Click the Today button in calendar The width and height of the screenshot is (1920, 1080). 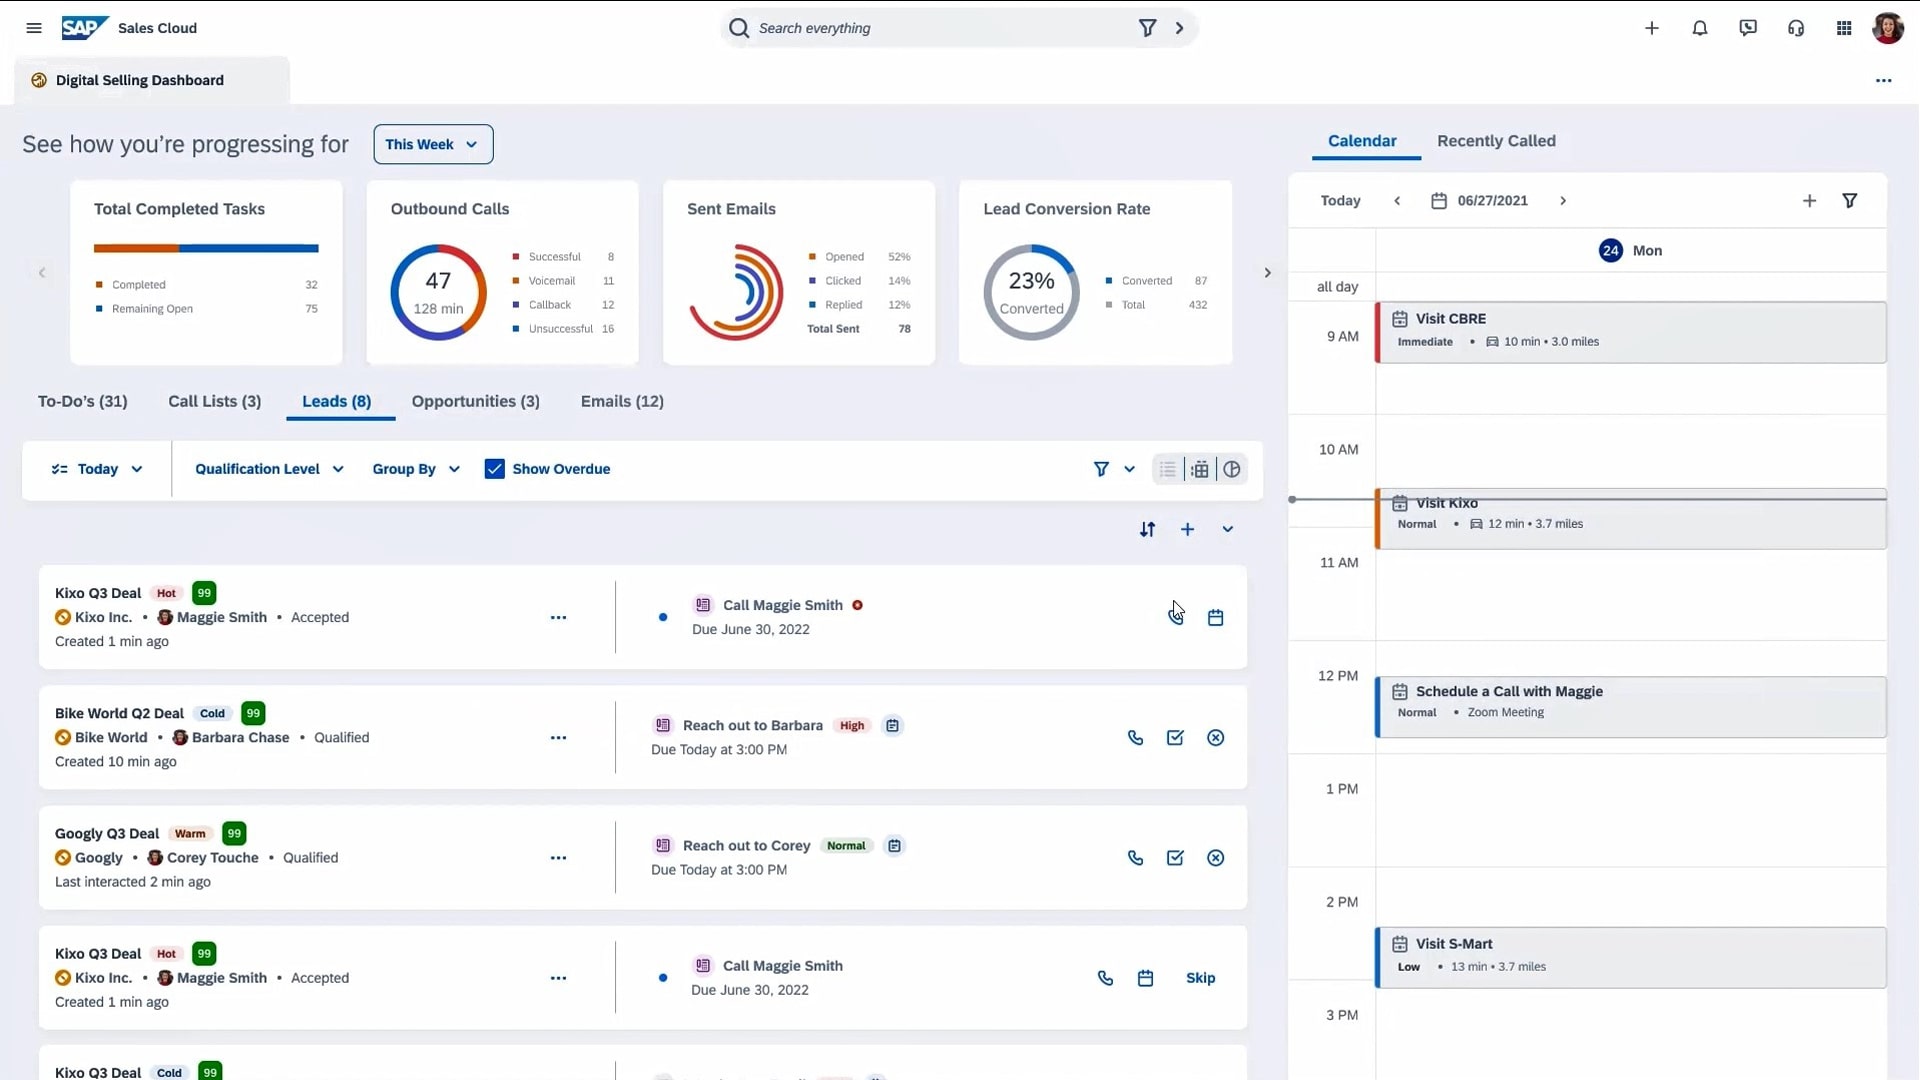1340,201
